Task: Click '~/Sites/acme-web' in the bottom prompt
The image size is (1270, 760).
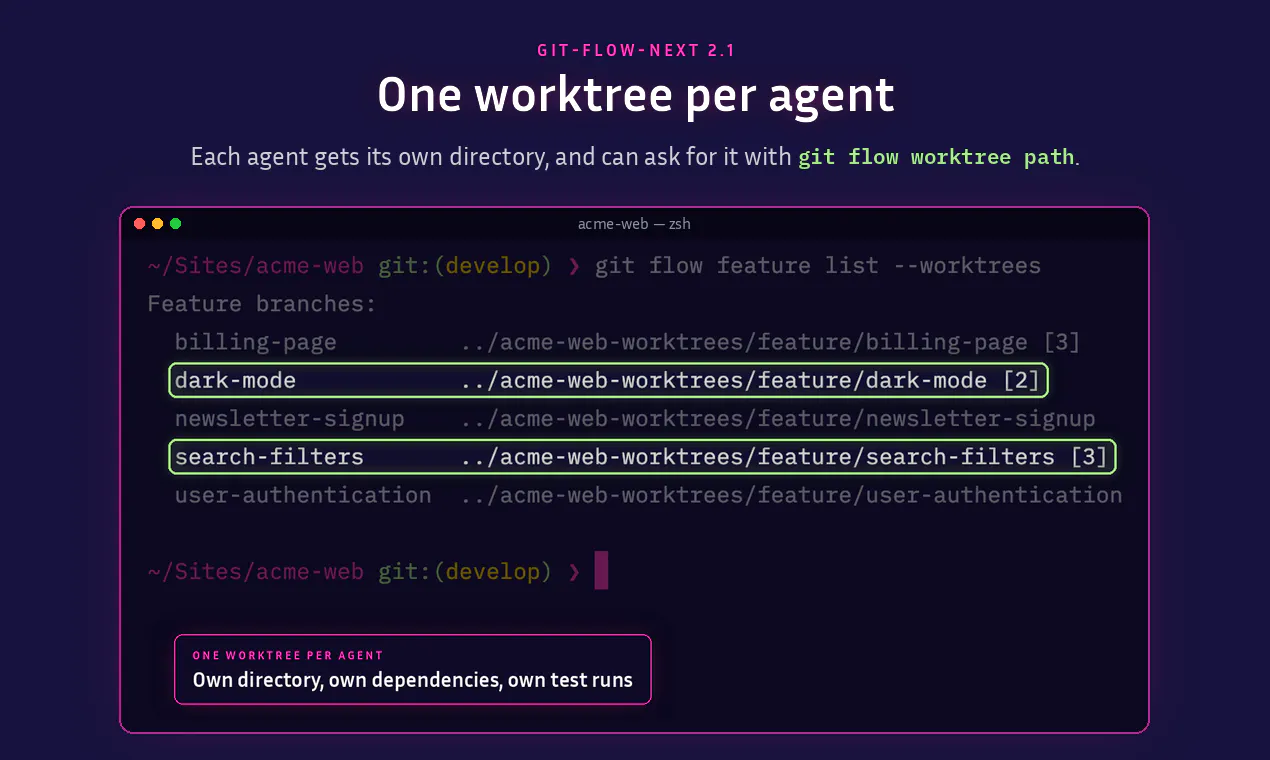Action: [x=255, y=572]
